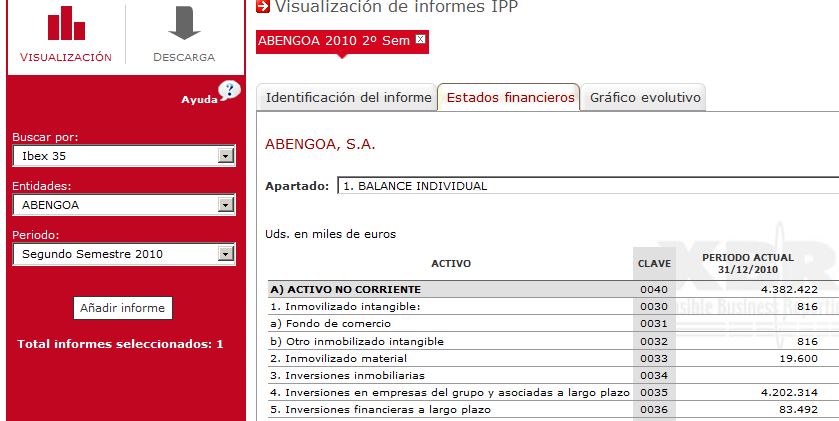Screen dimensions: 839x421
Task: Click the row b) Otro inmobilizado intangible
Action: tap(553, 341)
